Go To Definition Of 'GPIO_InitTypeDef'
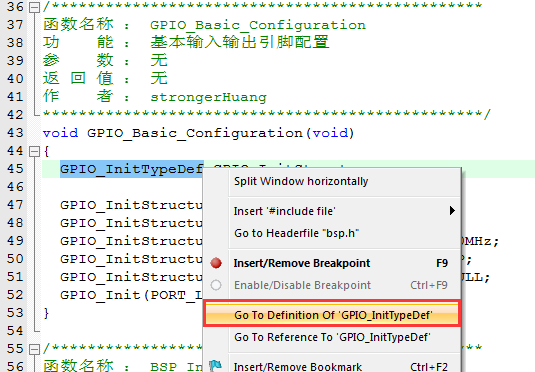Screen dimensions: 535x372 (332, 314)
